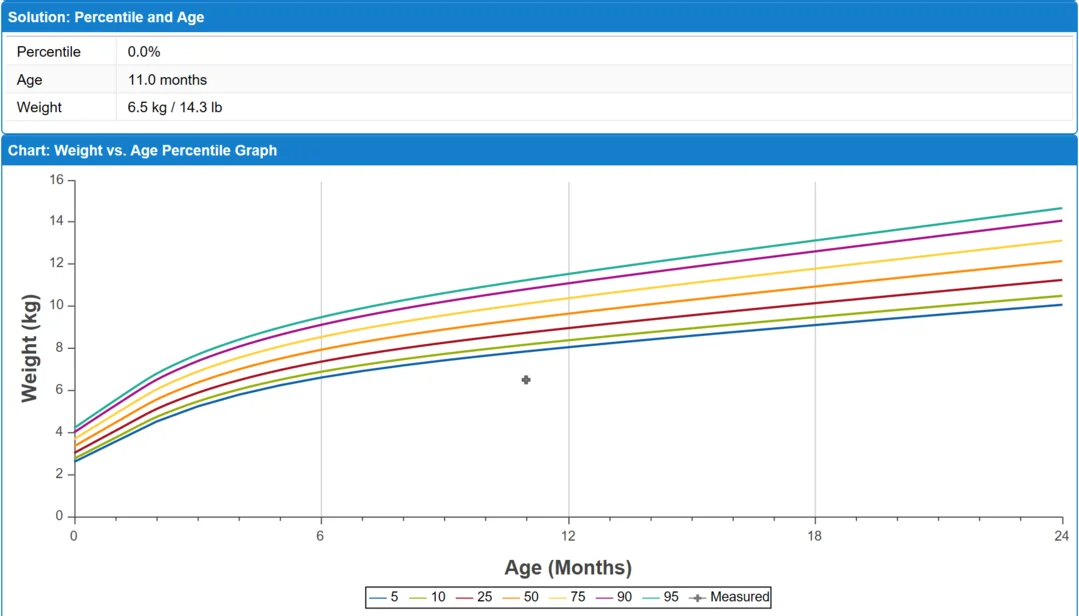Click the Weight (kg) axis title
The image size is (1079, 616).
tap(30, 348)
